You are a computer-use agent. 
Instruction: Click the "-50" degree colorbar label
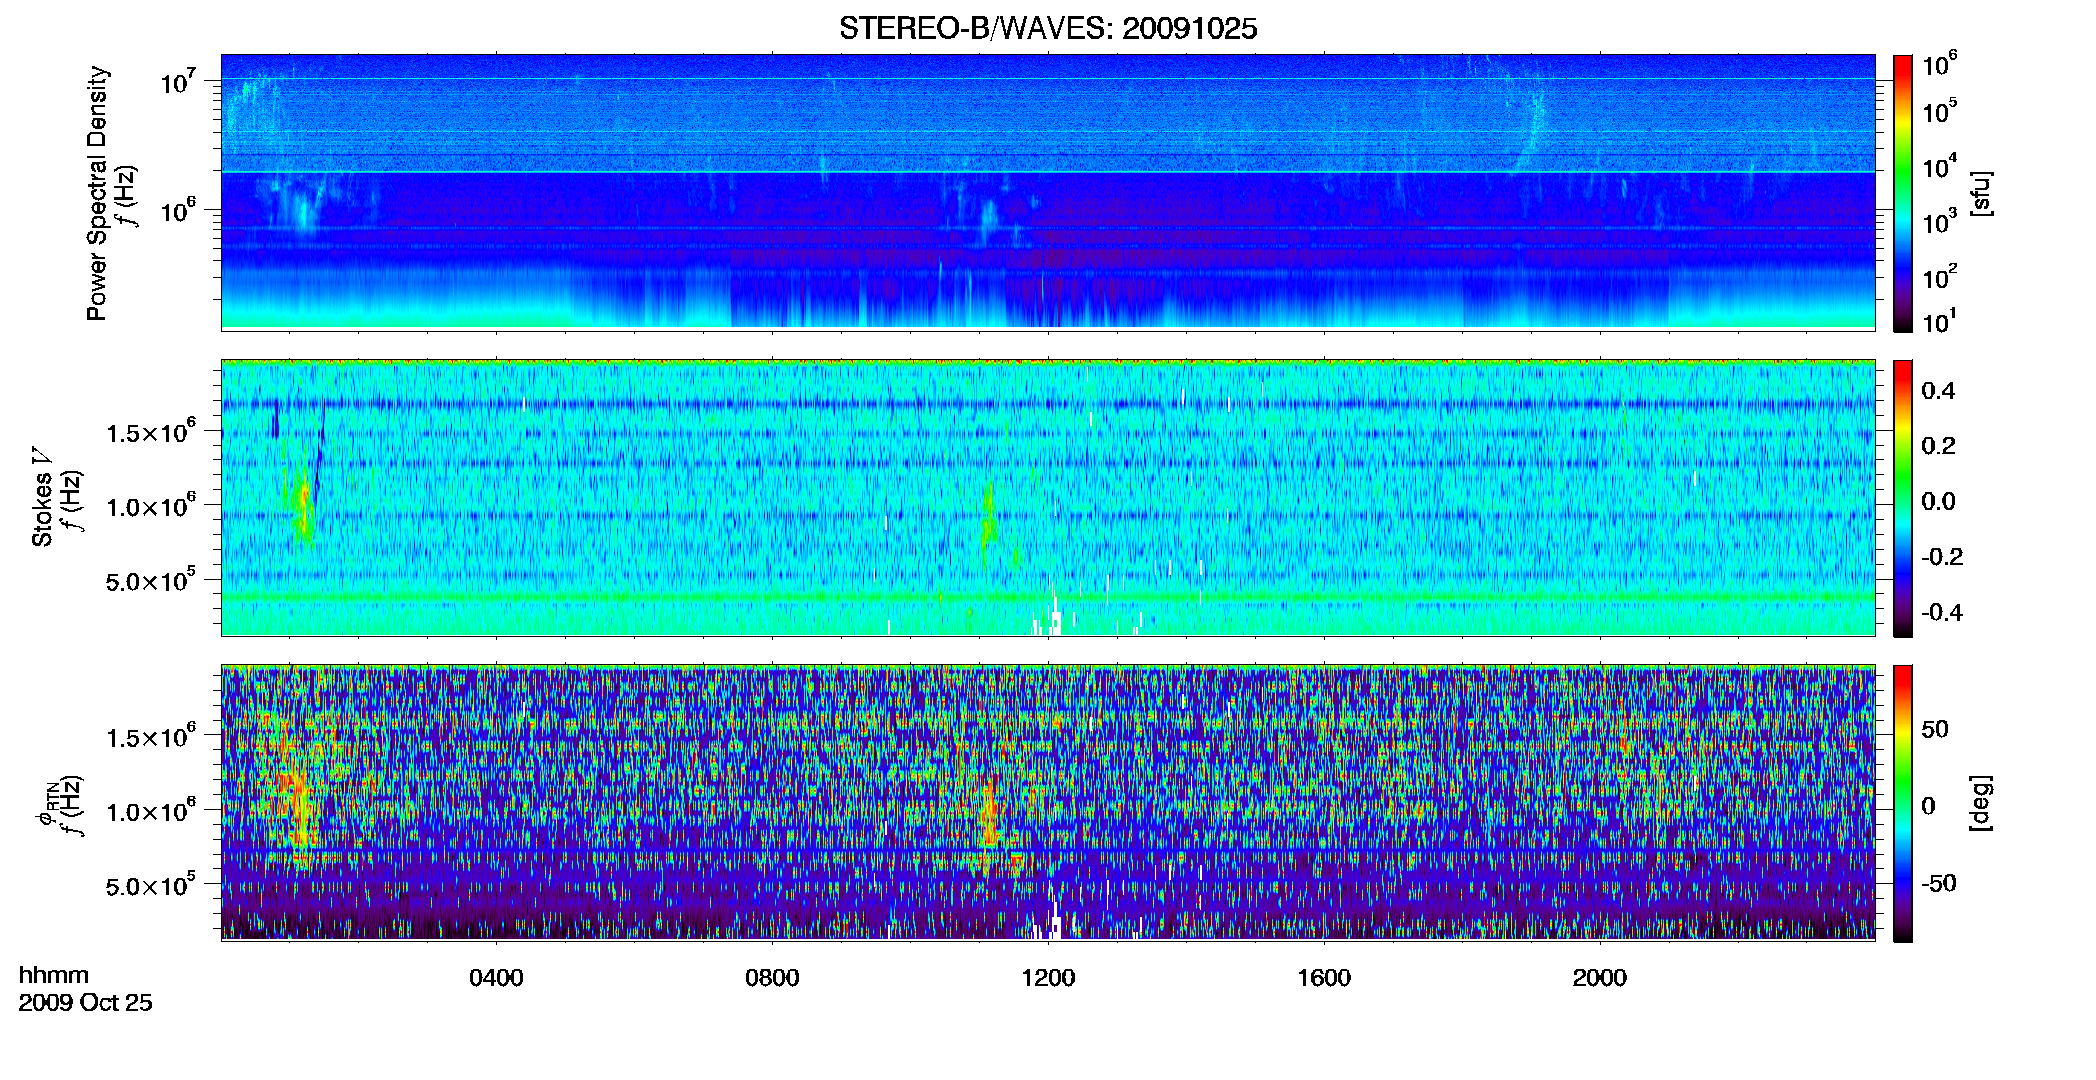[x=1939, y=883]
